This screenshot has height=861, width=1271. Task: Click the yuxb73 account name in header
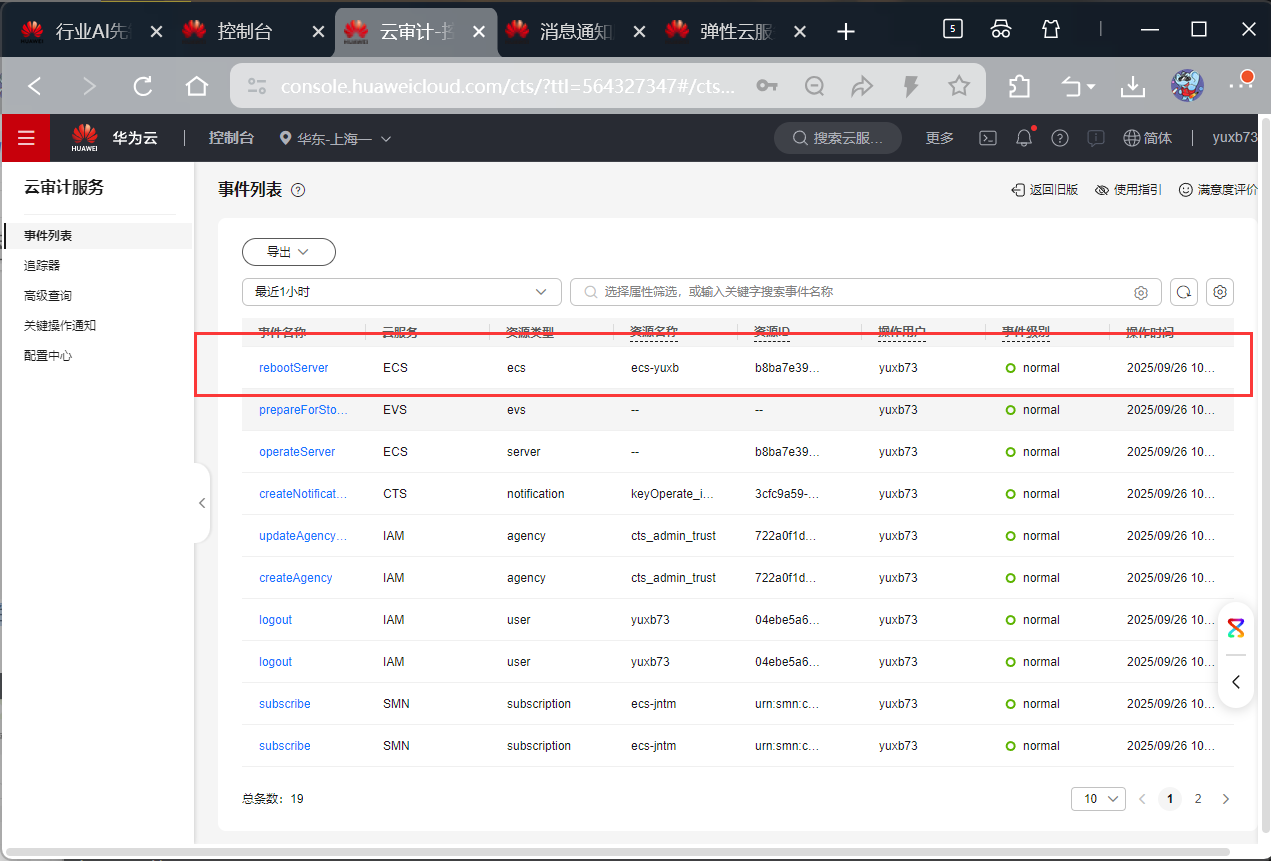[1234, 138]
